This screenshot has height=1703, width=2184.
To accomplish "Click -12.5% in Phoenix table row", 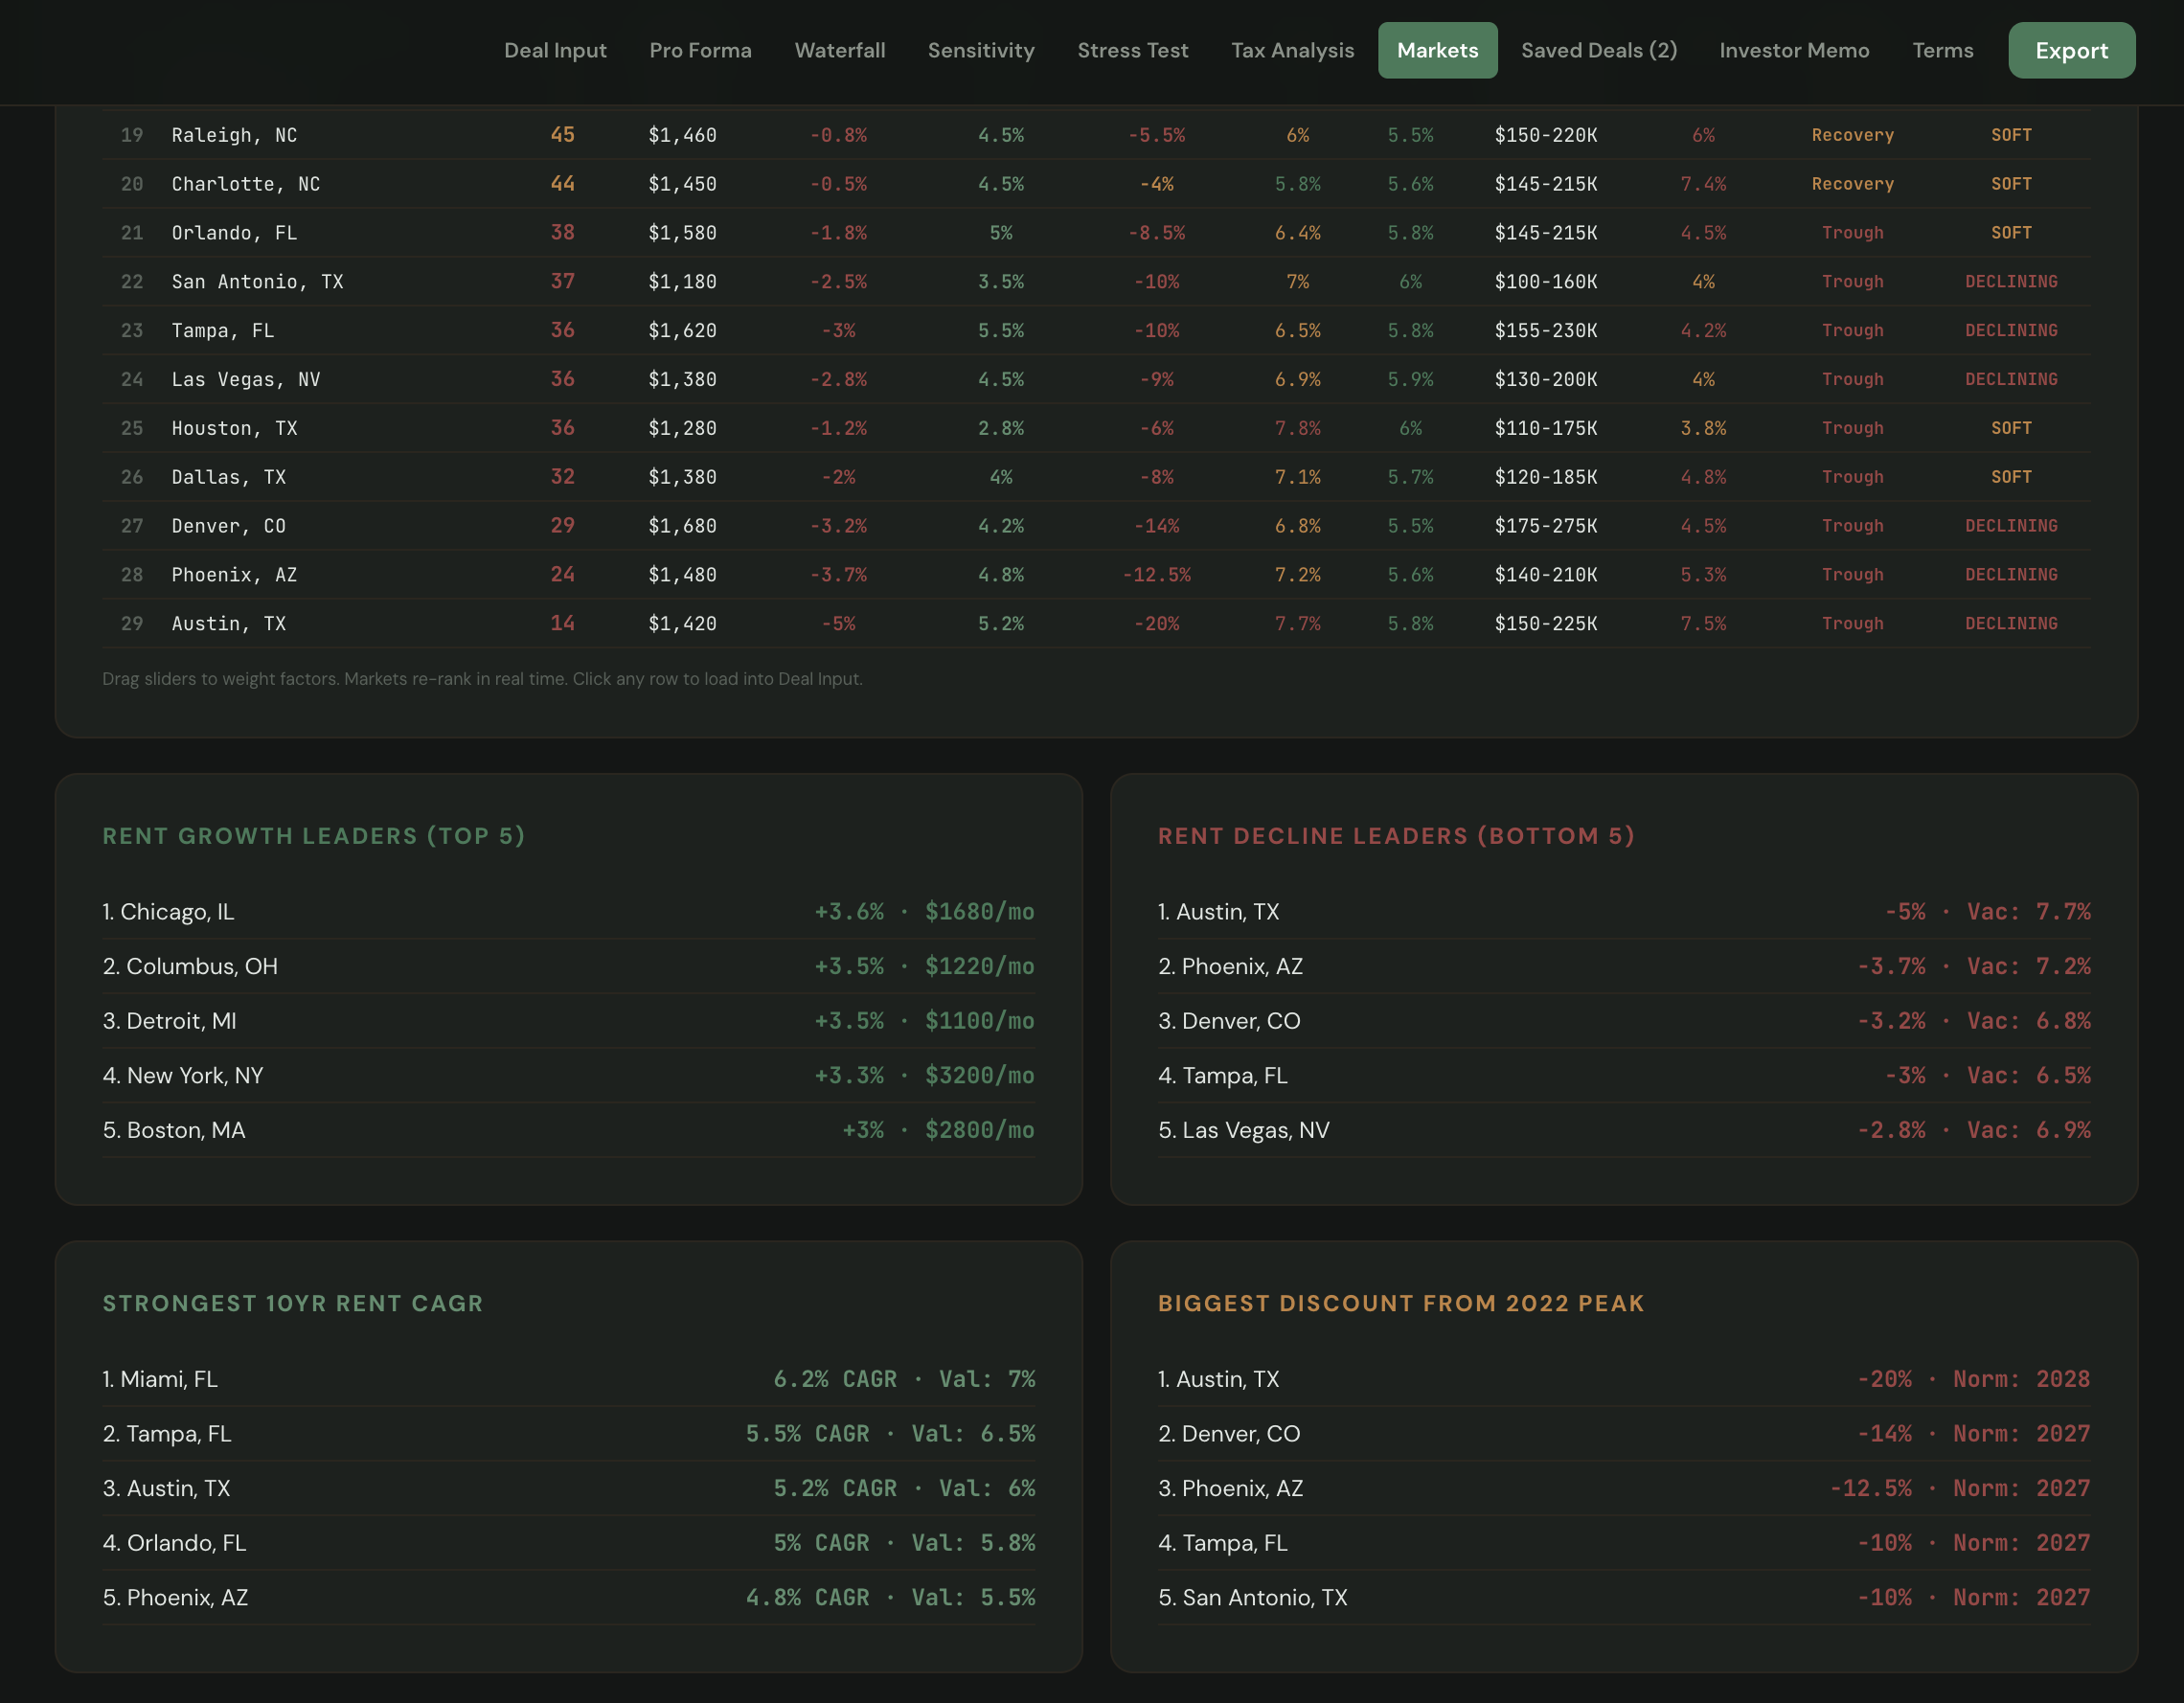I will coord(1156,575).
